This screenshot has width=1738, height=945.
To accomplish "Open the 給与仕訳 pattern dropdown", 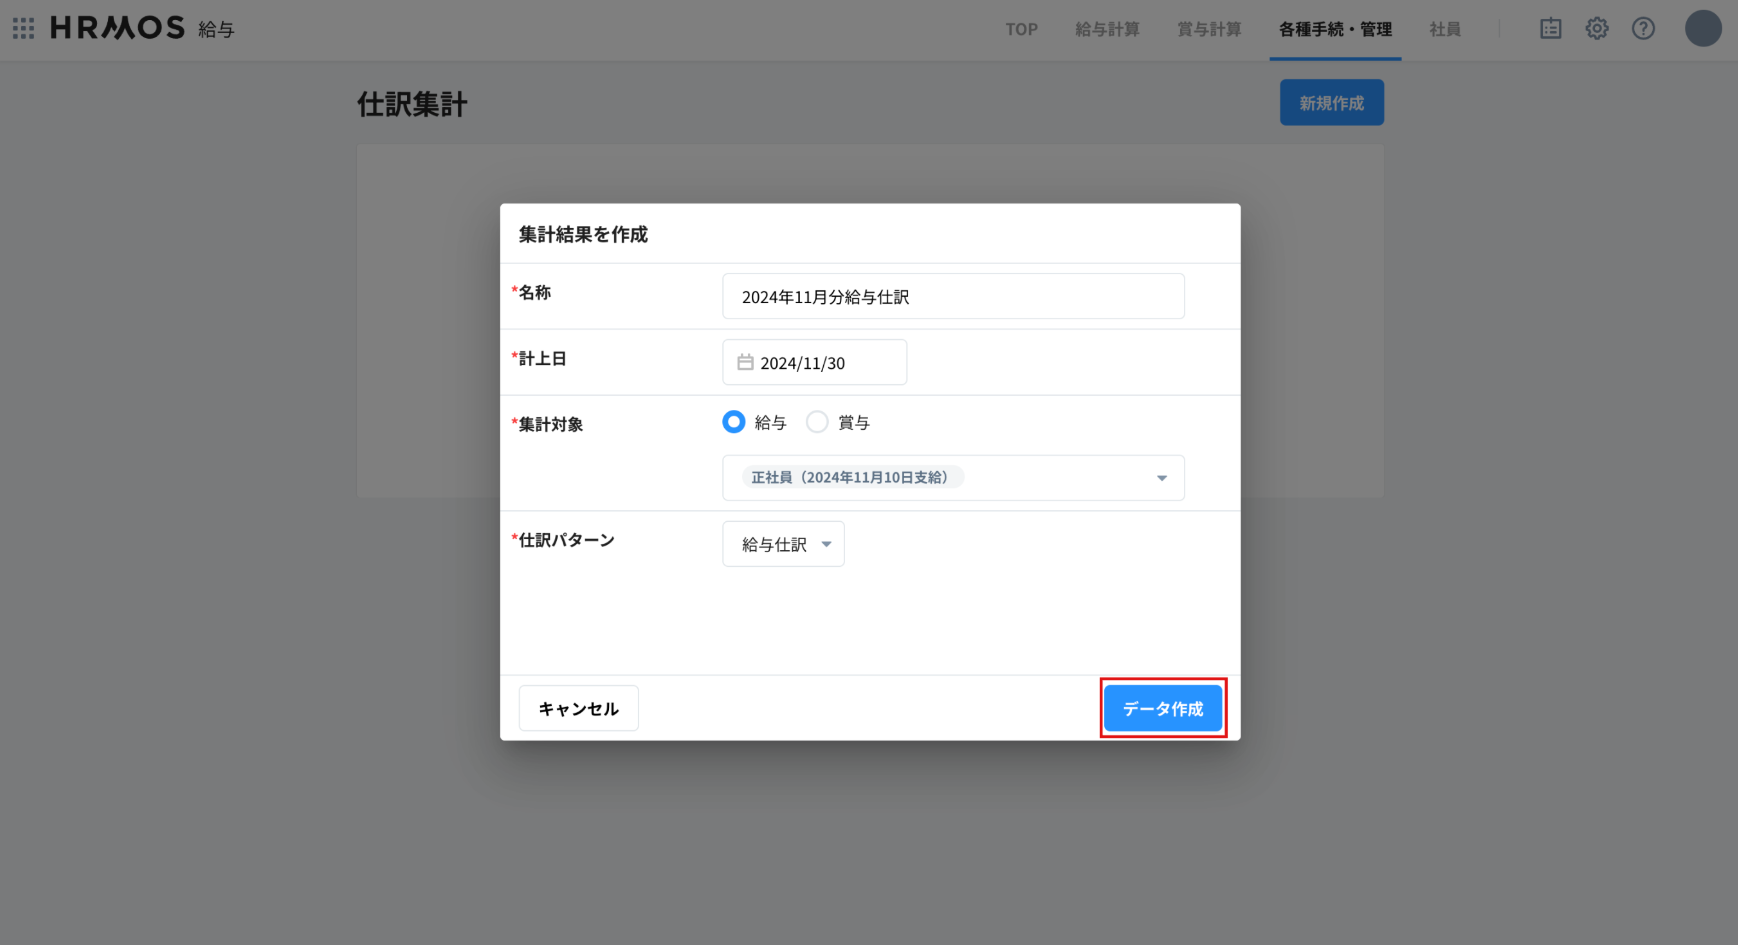I will click(x=783, y=544).
